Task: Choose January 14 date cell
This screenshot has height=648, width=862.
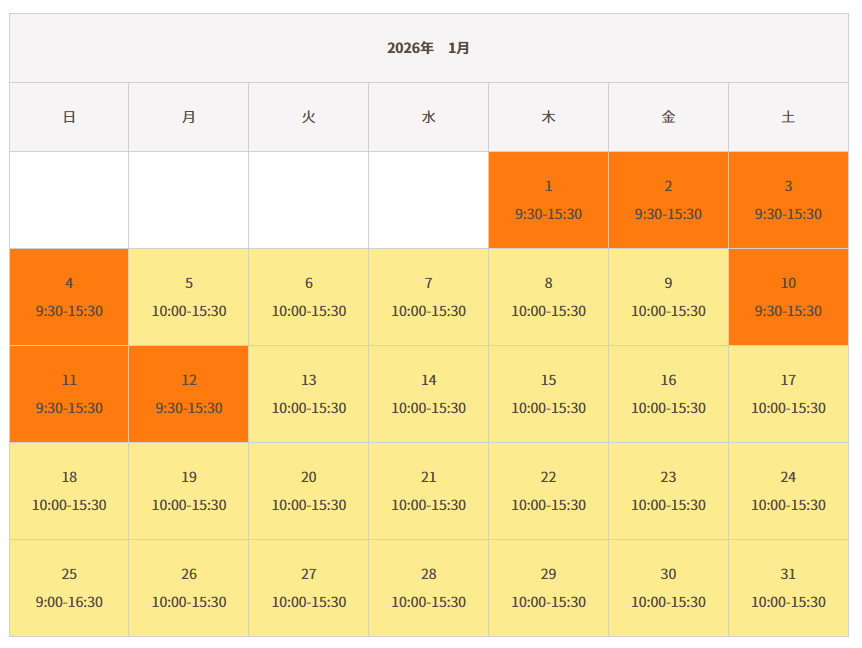Action: coord(428,394)
